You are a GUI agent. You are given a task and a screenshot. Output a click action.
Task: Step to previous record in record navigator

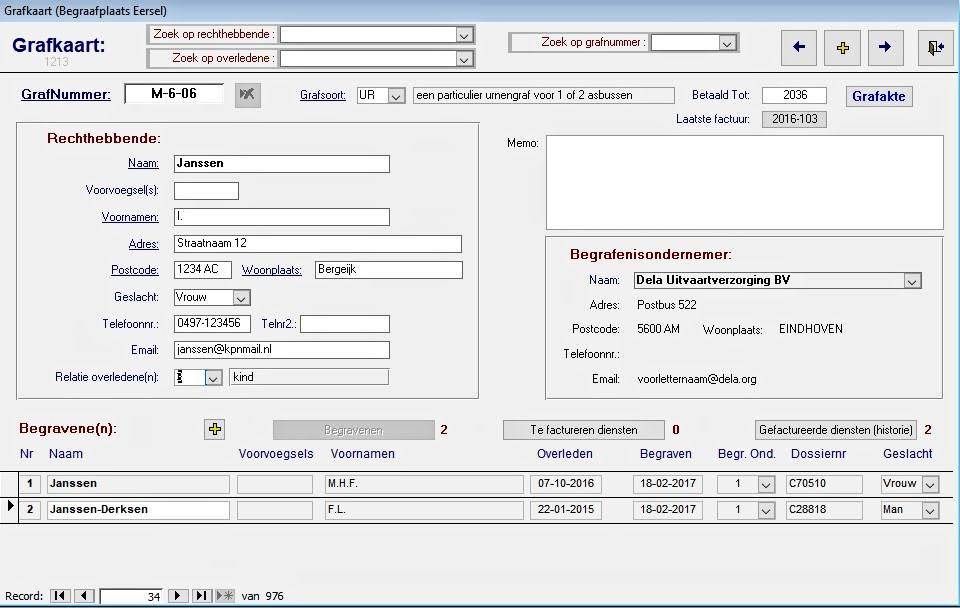click(84, 596)
